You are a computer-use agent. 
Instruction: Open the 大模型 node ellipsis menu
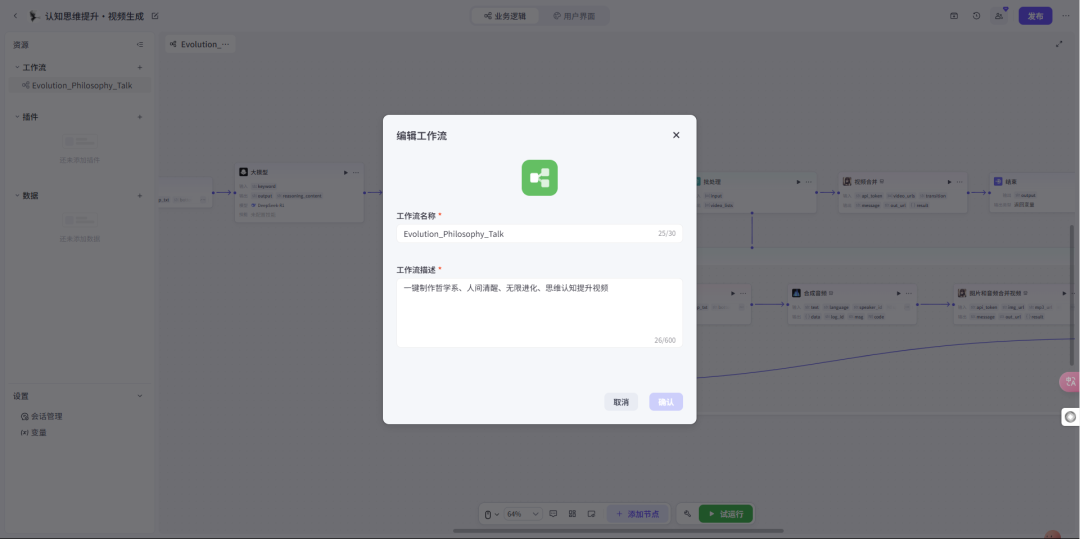pyautogui.click(x=356, y=172)
